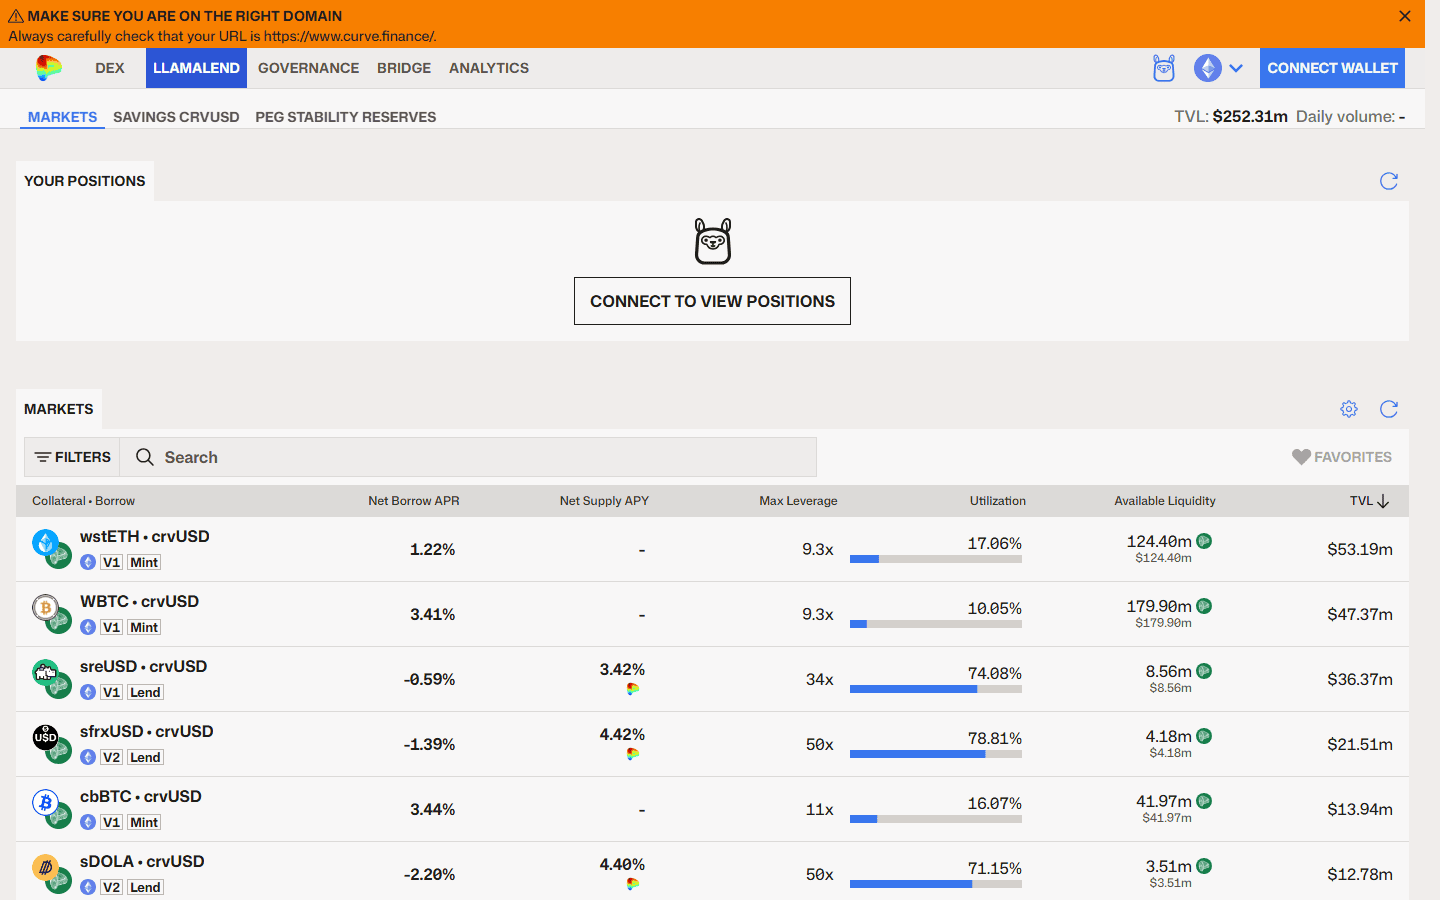This screenshot has height=900, width=1440.
Task: Click the sfrxUSD utilization bar at 78.81%
Action: point(936,754)
